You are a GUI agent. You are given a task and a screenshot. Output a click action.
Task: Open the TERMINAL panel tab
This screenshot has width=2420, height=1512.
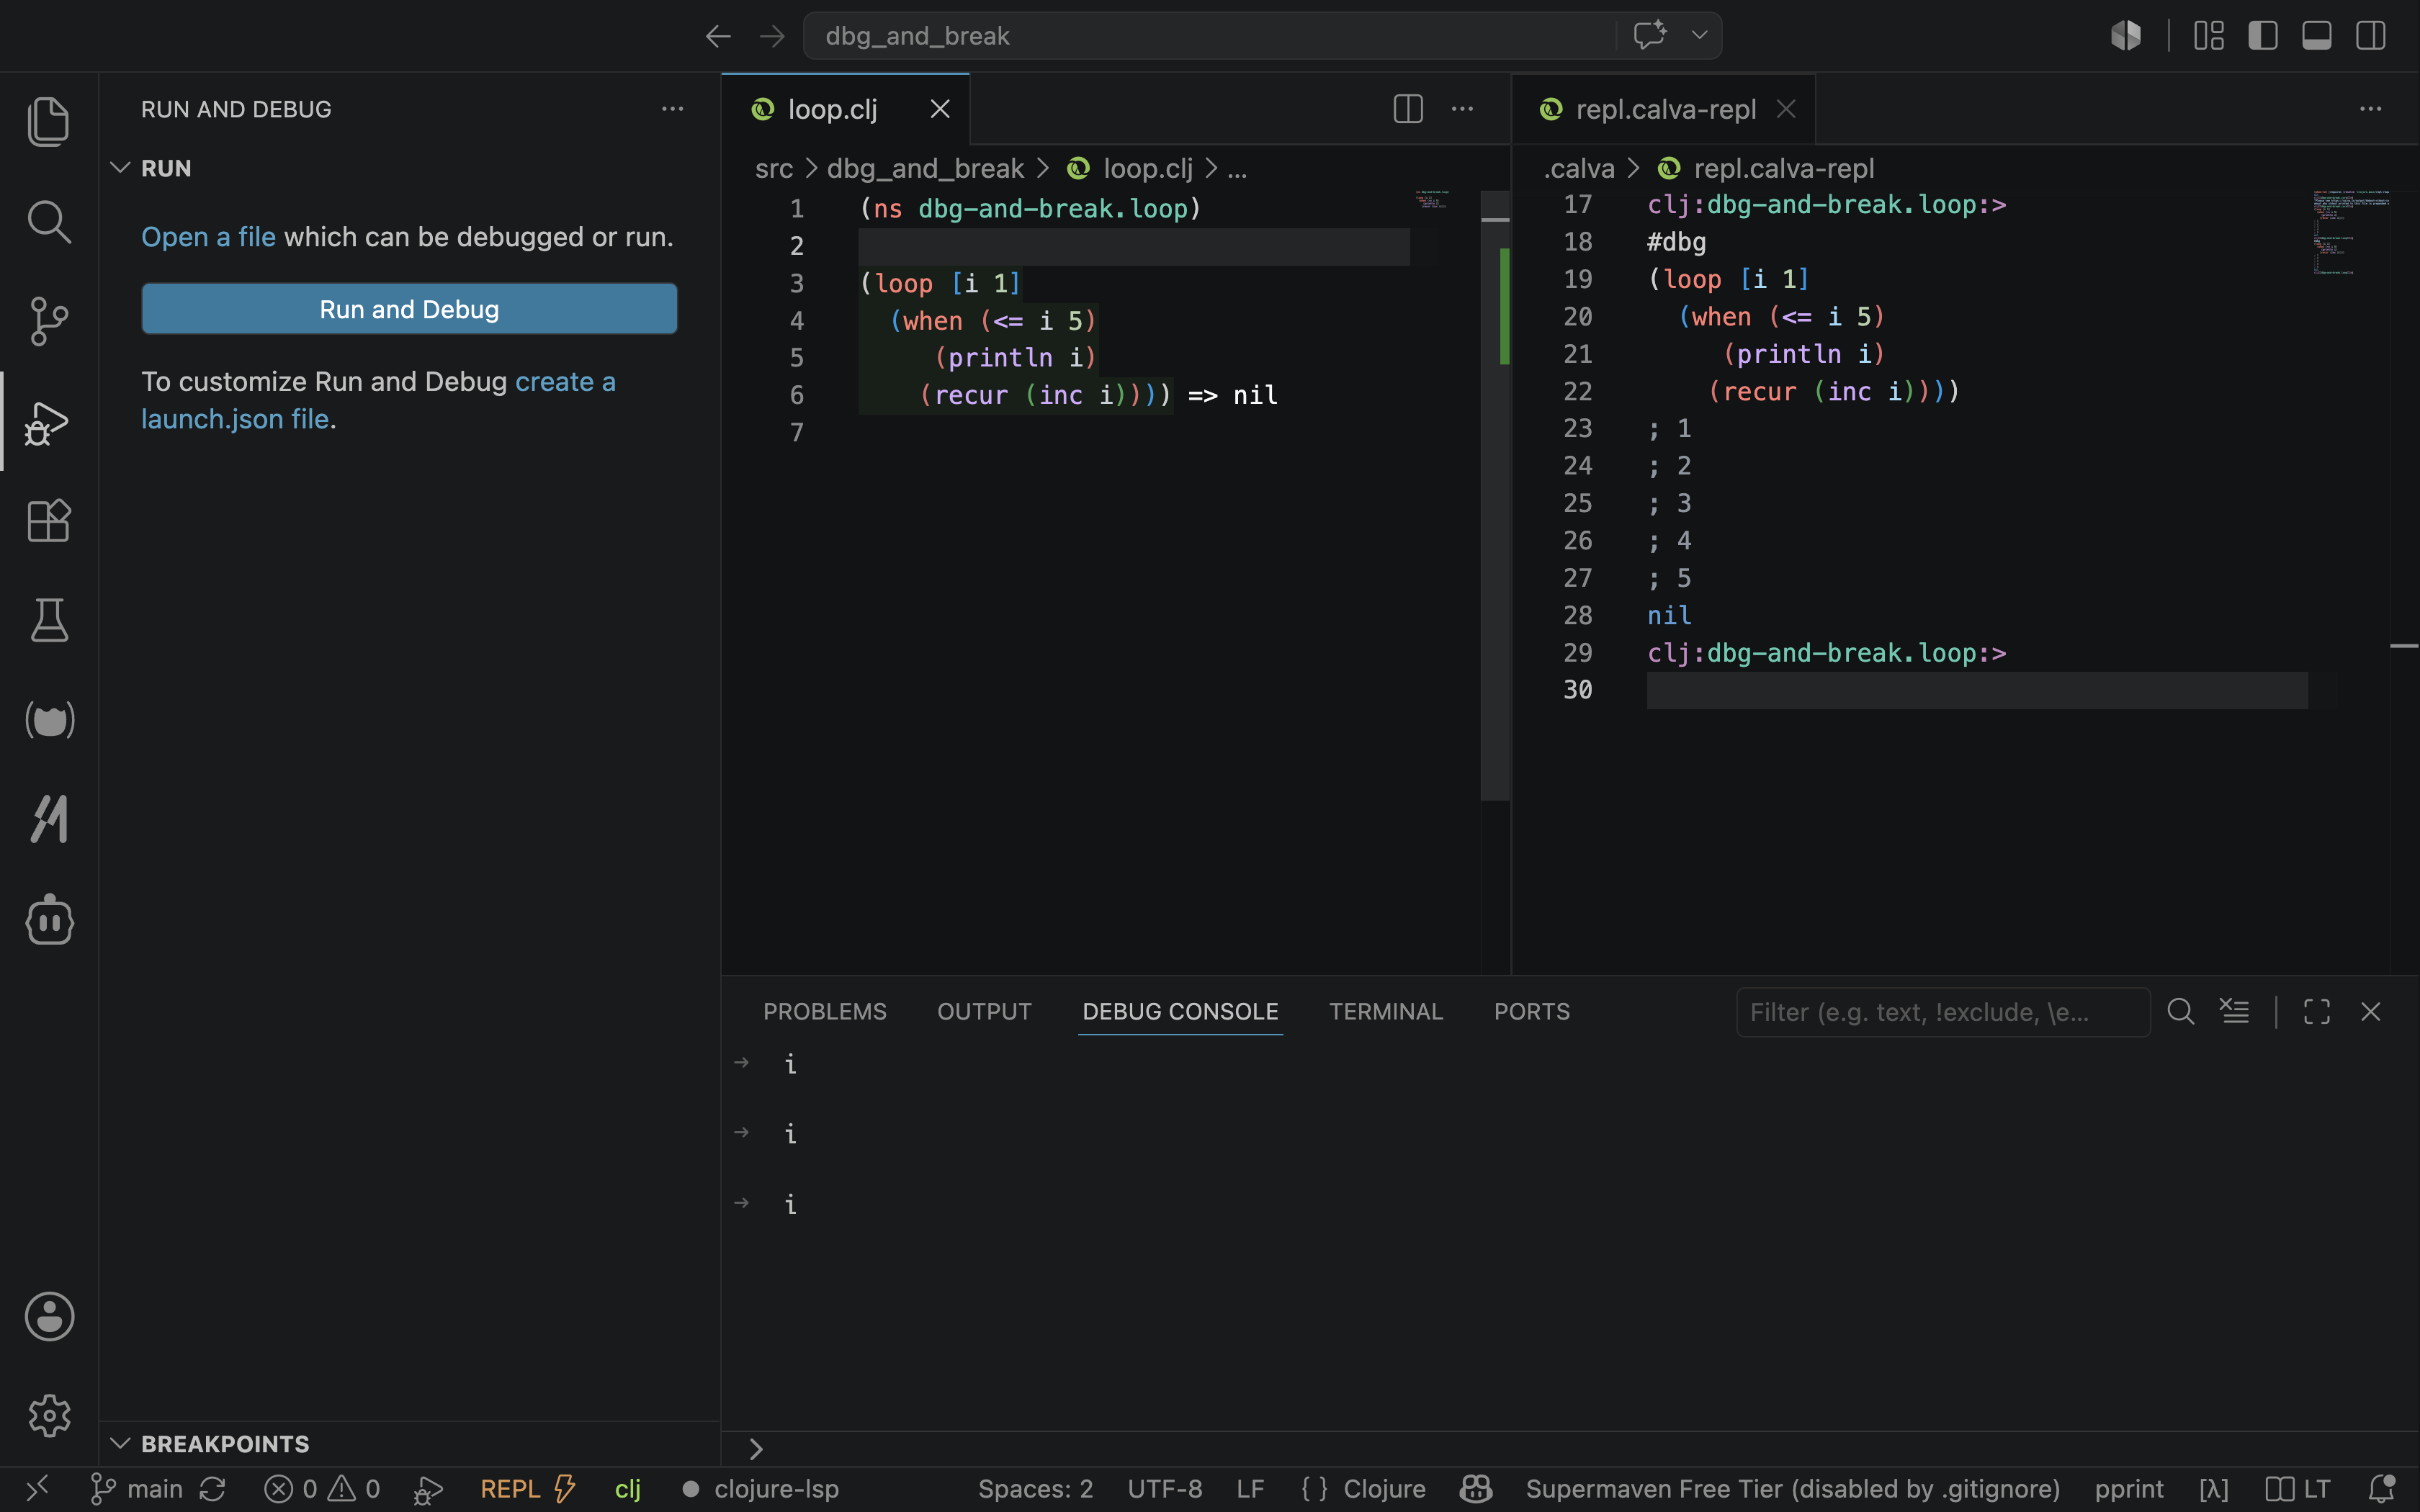point(1386,1012)
